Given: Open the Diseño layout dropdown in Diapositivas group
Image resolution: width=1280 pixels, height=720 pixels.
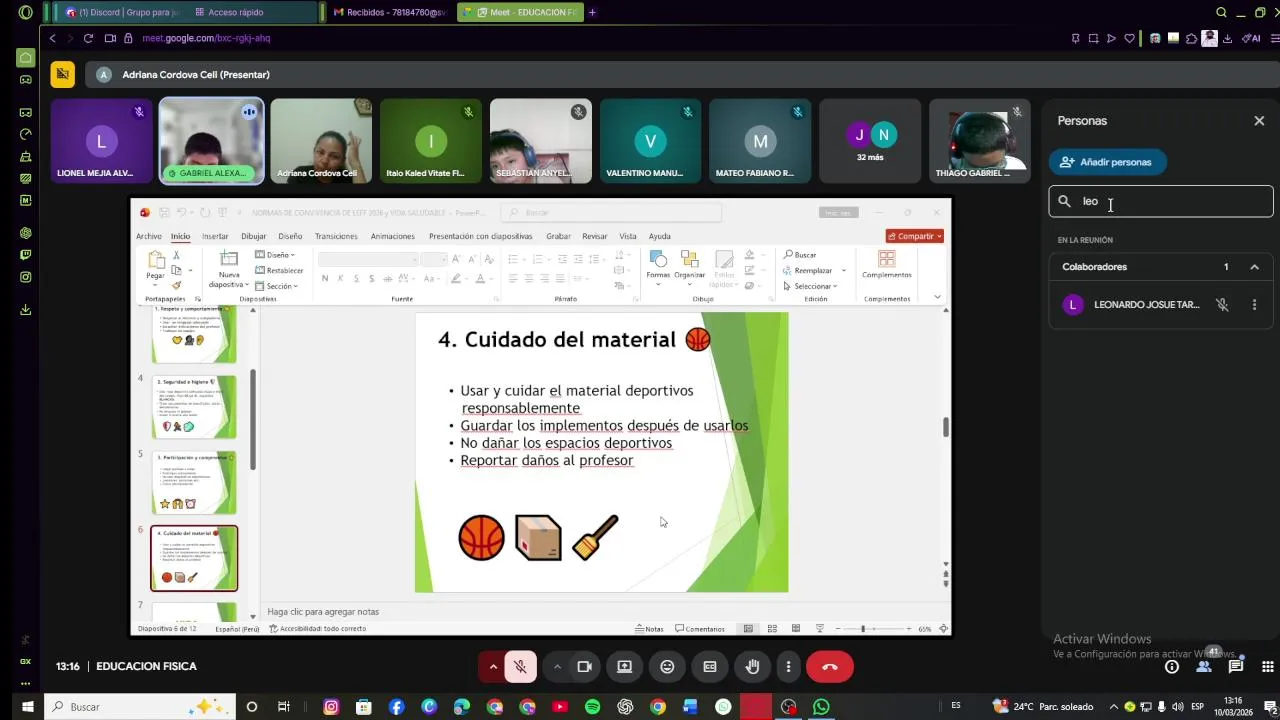Looking at the screenshot, I should [x=275, y=255].
